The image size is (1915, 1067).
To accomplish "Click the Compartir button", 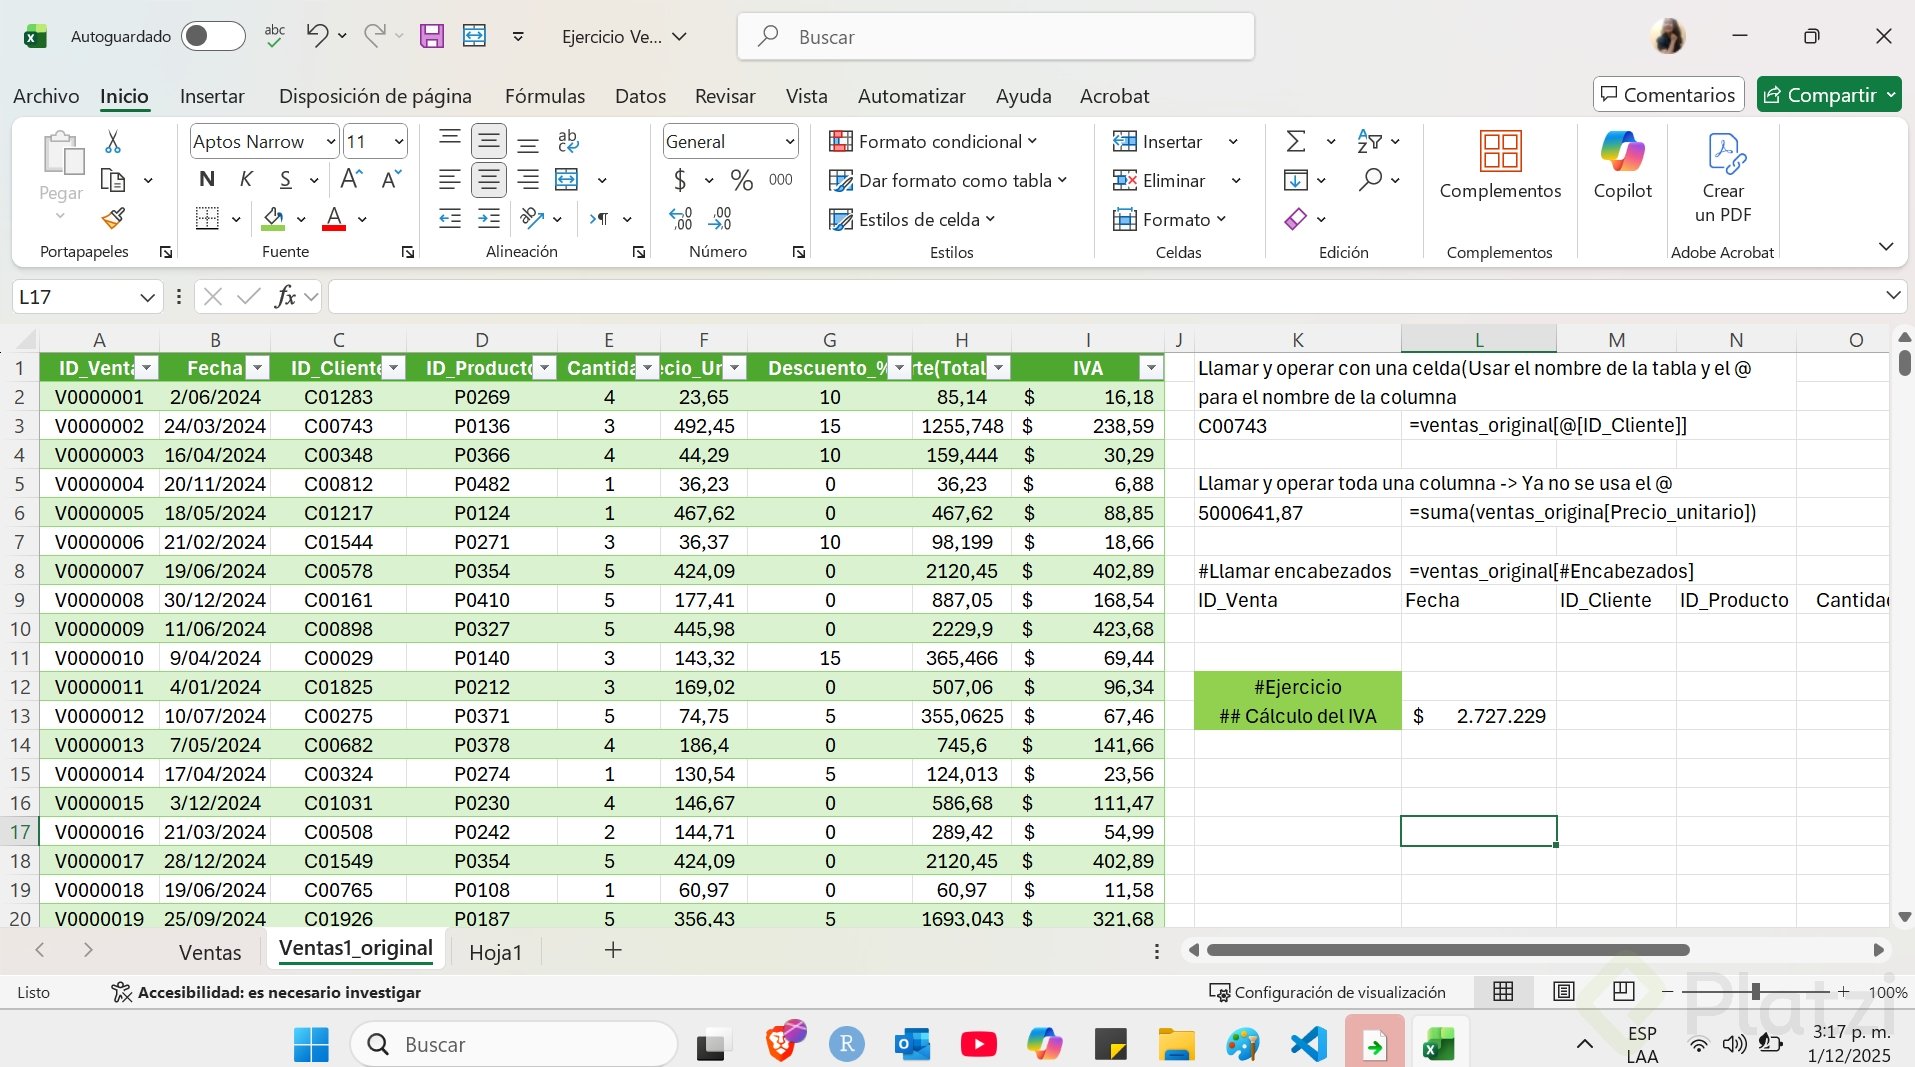I will click(x=1821, y=95).
